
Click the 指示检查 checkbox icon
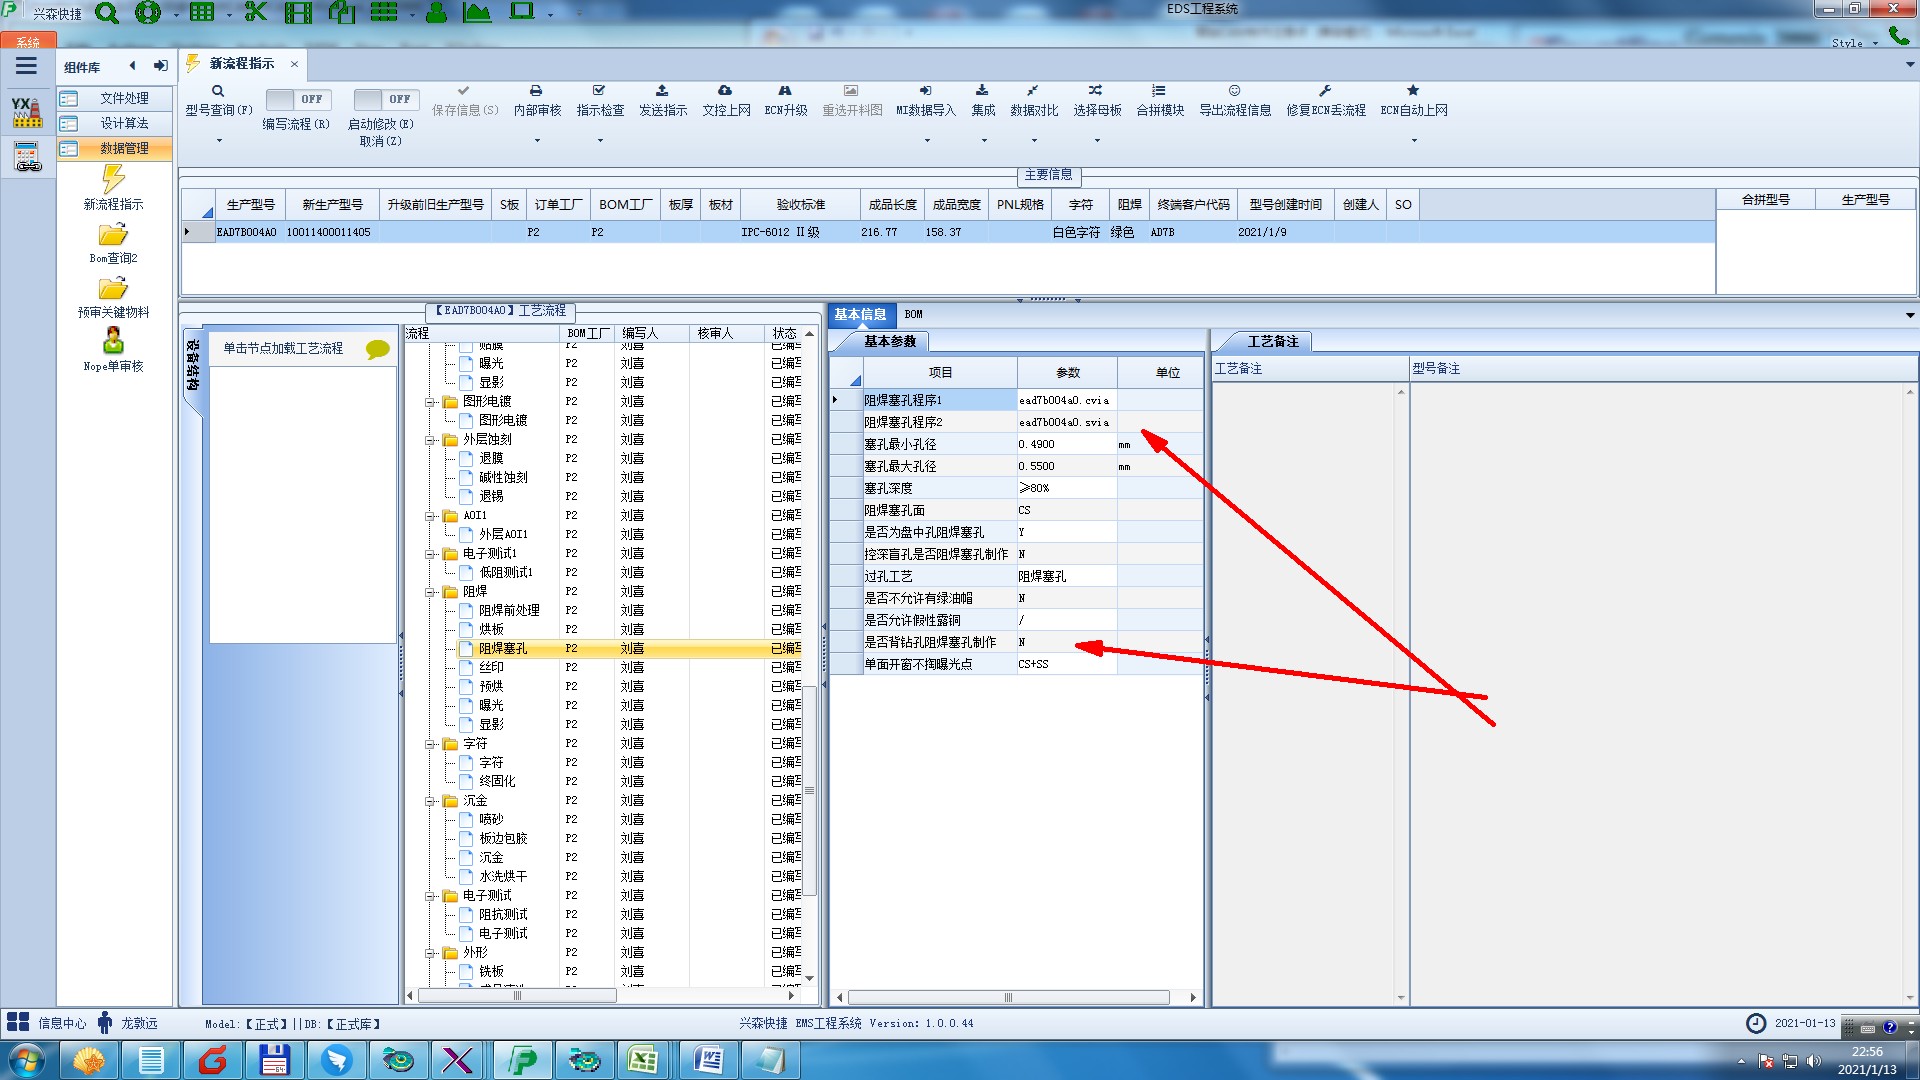coord(599,91)
